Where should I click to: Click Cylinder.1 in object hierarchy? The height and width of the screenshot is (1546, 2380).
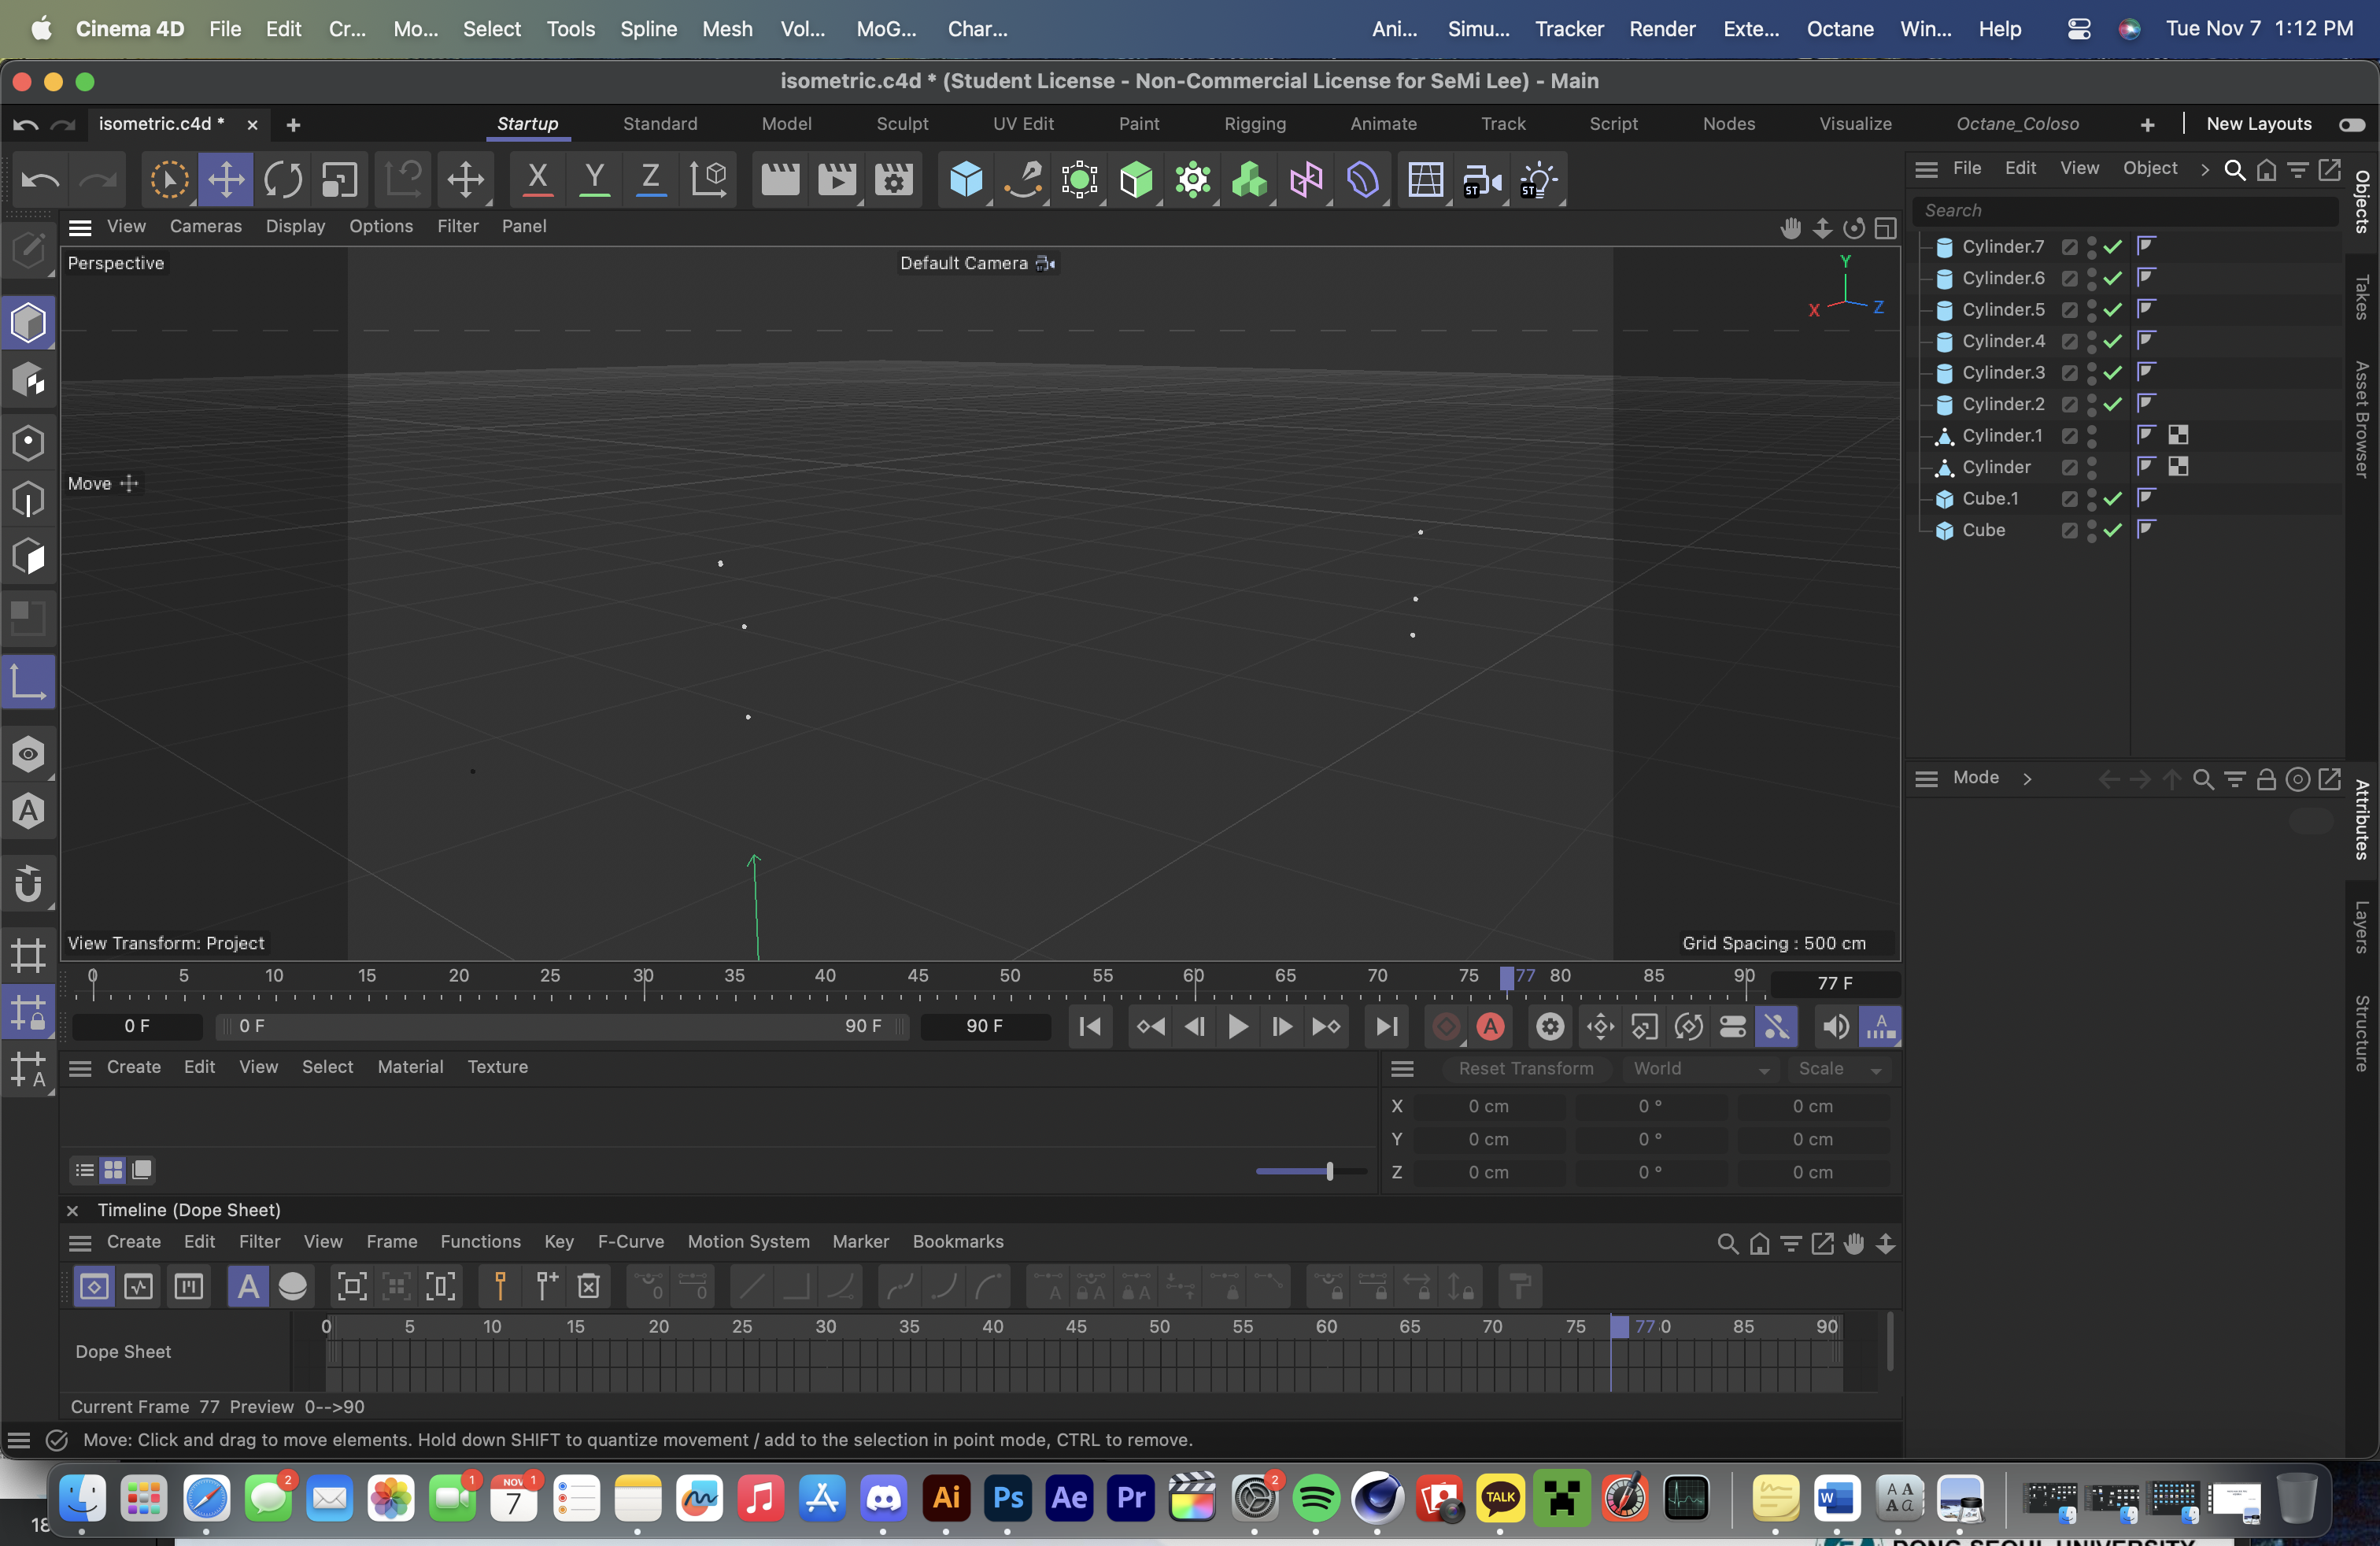click(2002, 434)
